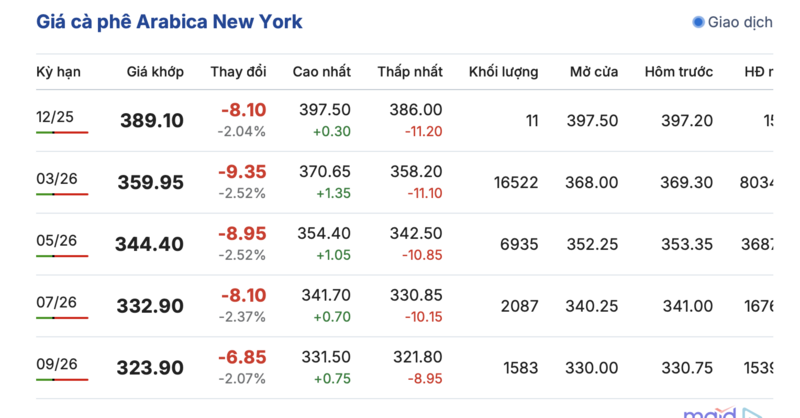Click the Khối lượng column header
The width and height of the screenshot is (800, 418).
click(x=503, y=72)
